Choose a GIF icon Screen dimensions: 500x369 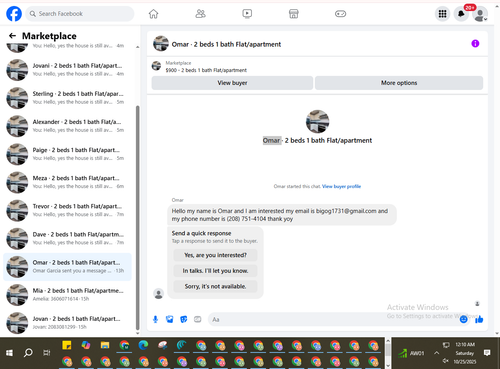198,319
